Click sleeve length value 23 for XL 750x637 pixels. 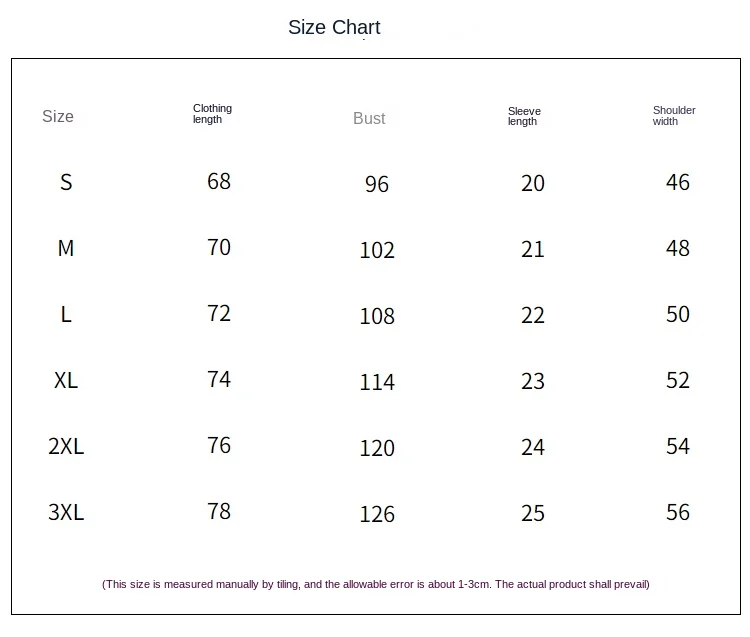[533, 381]
